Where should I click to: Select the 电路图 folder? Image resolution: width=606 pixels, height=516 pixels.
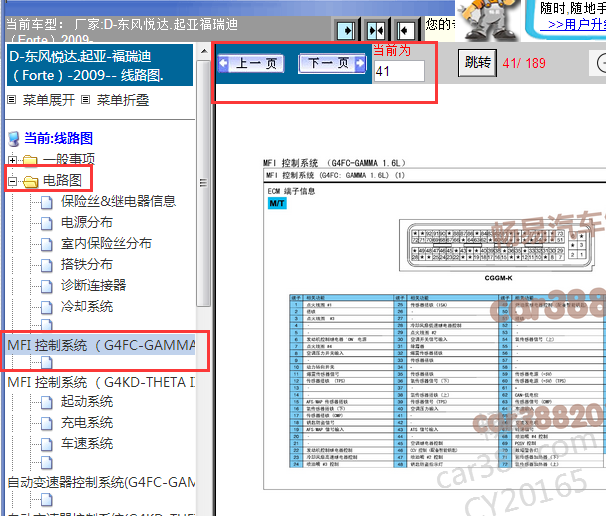(x=62, y=180)
